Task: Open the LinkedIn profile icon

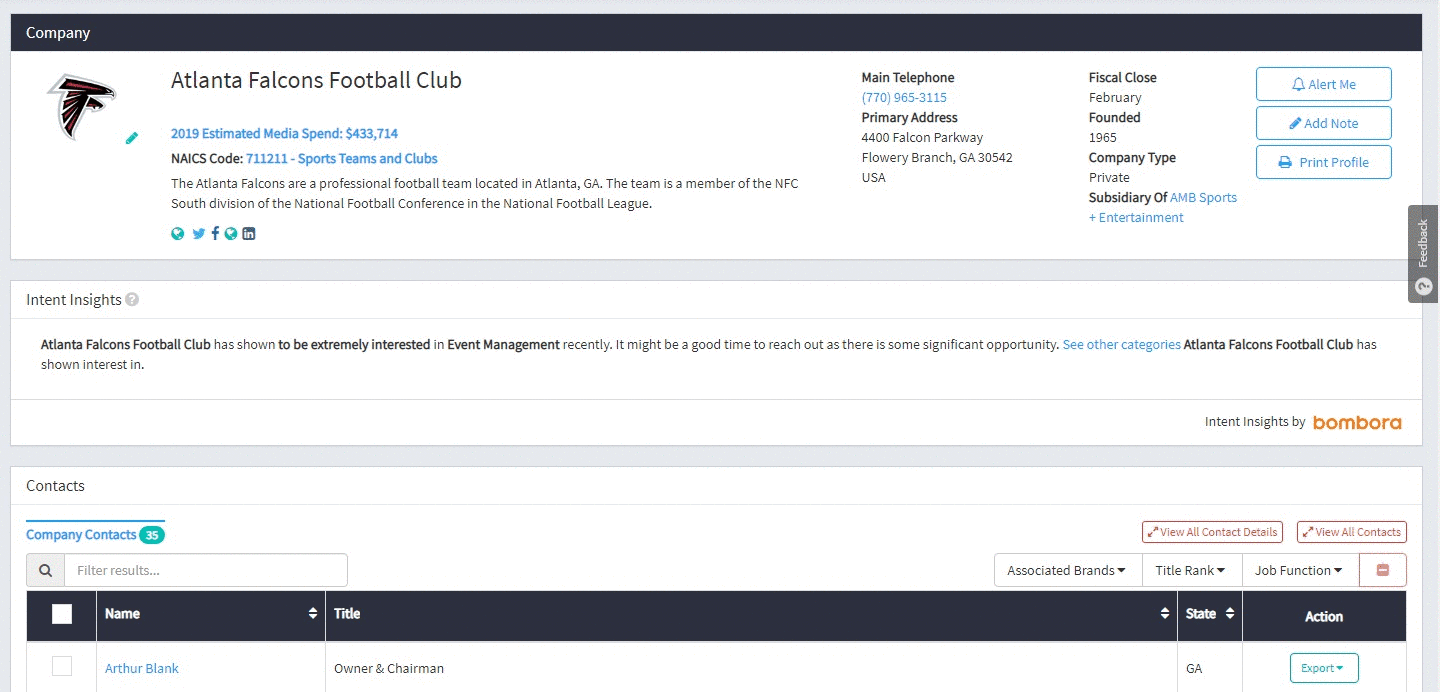Action: tap(249, 234)
